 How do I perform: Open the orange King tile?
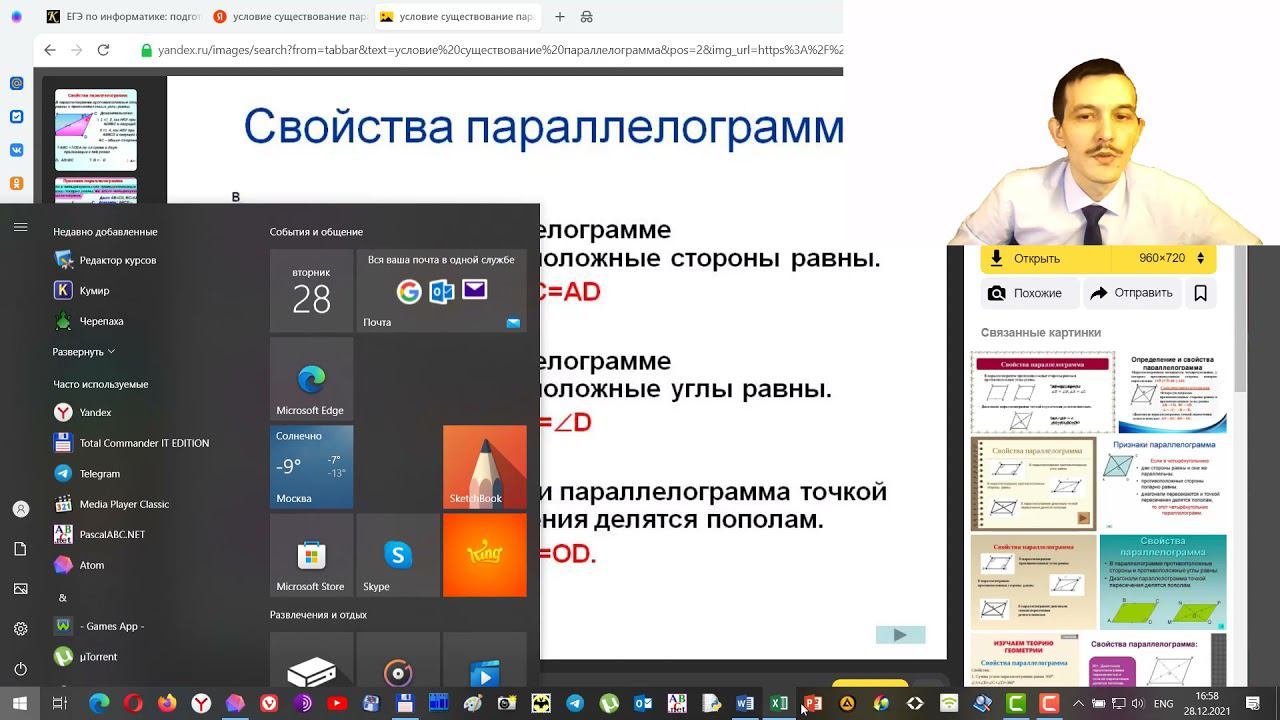pos(485,555)
